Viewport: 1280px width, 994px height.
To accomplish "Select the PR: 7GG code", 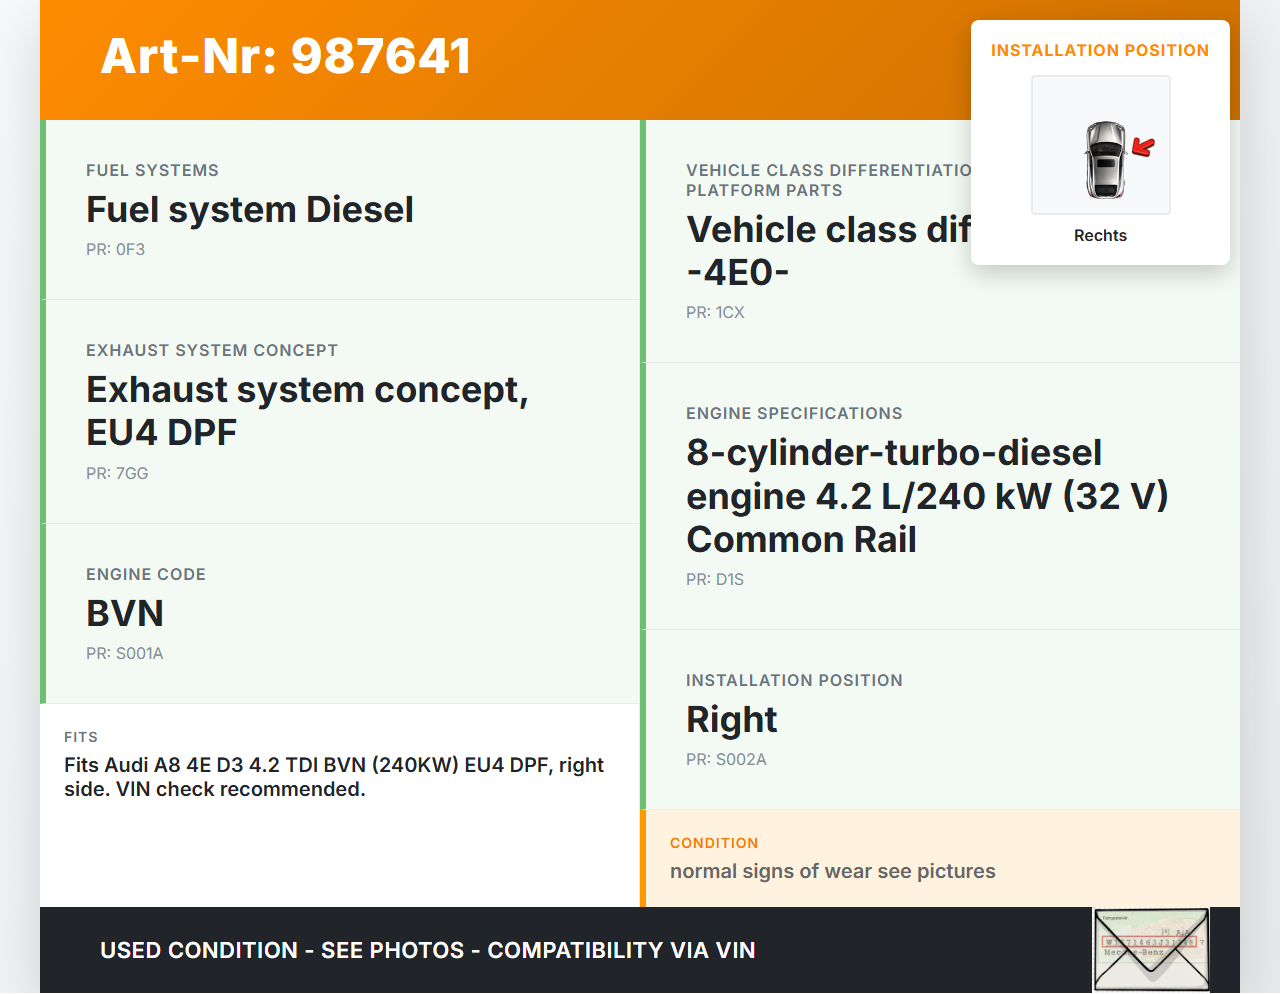I will click(117, 473).
